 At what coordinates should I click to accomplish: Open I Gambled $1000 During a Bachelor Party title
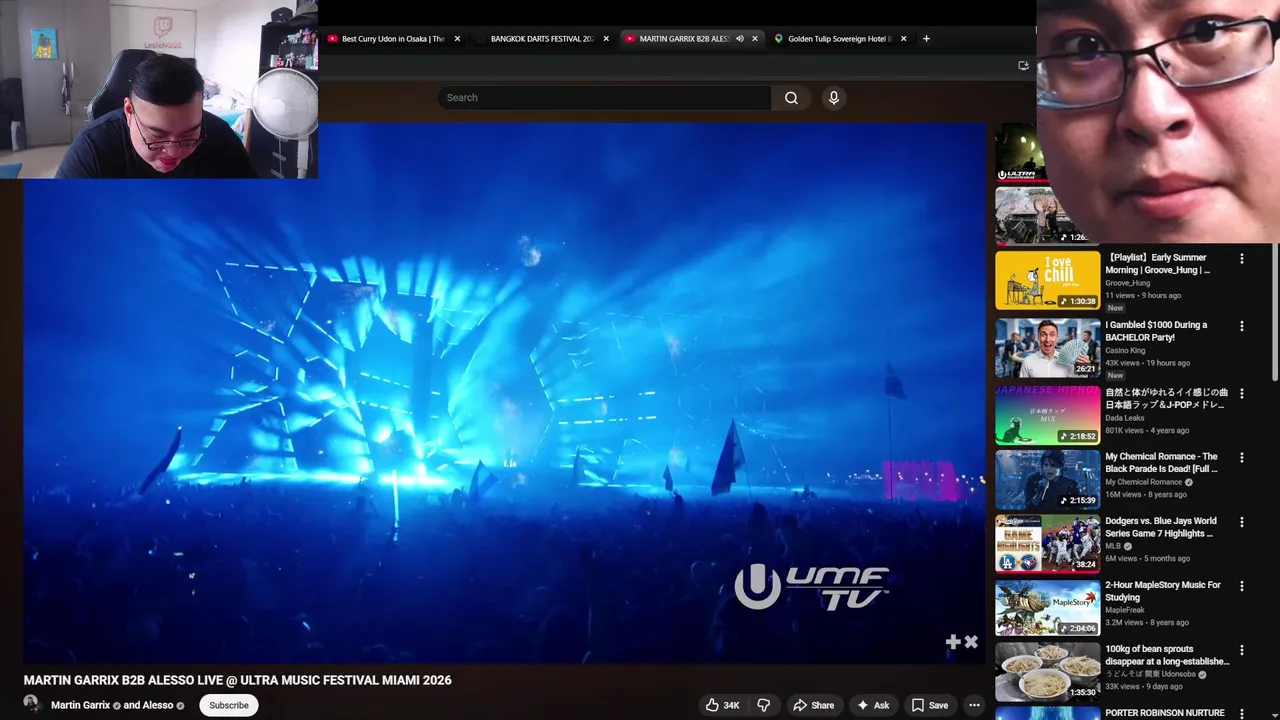[1156, 331]
